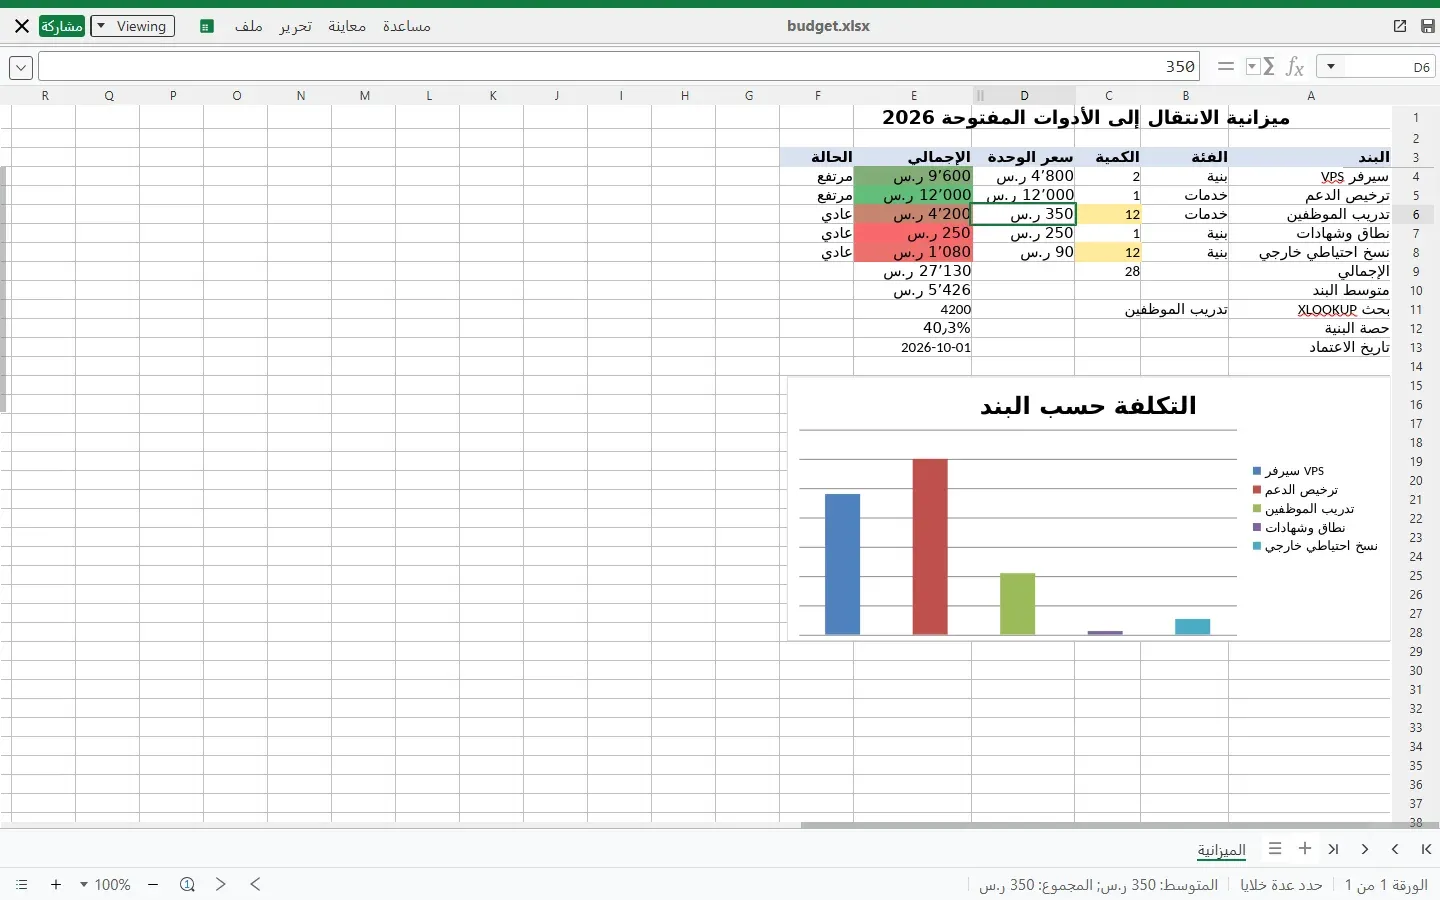Open the معاينة menu

(x=347, y=26)
